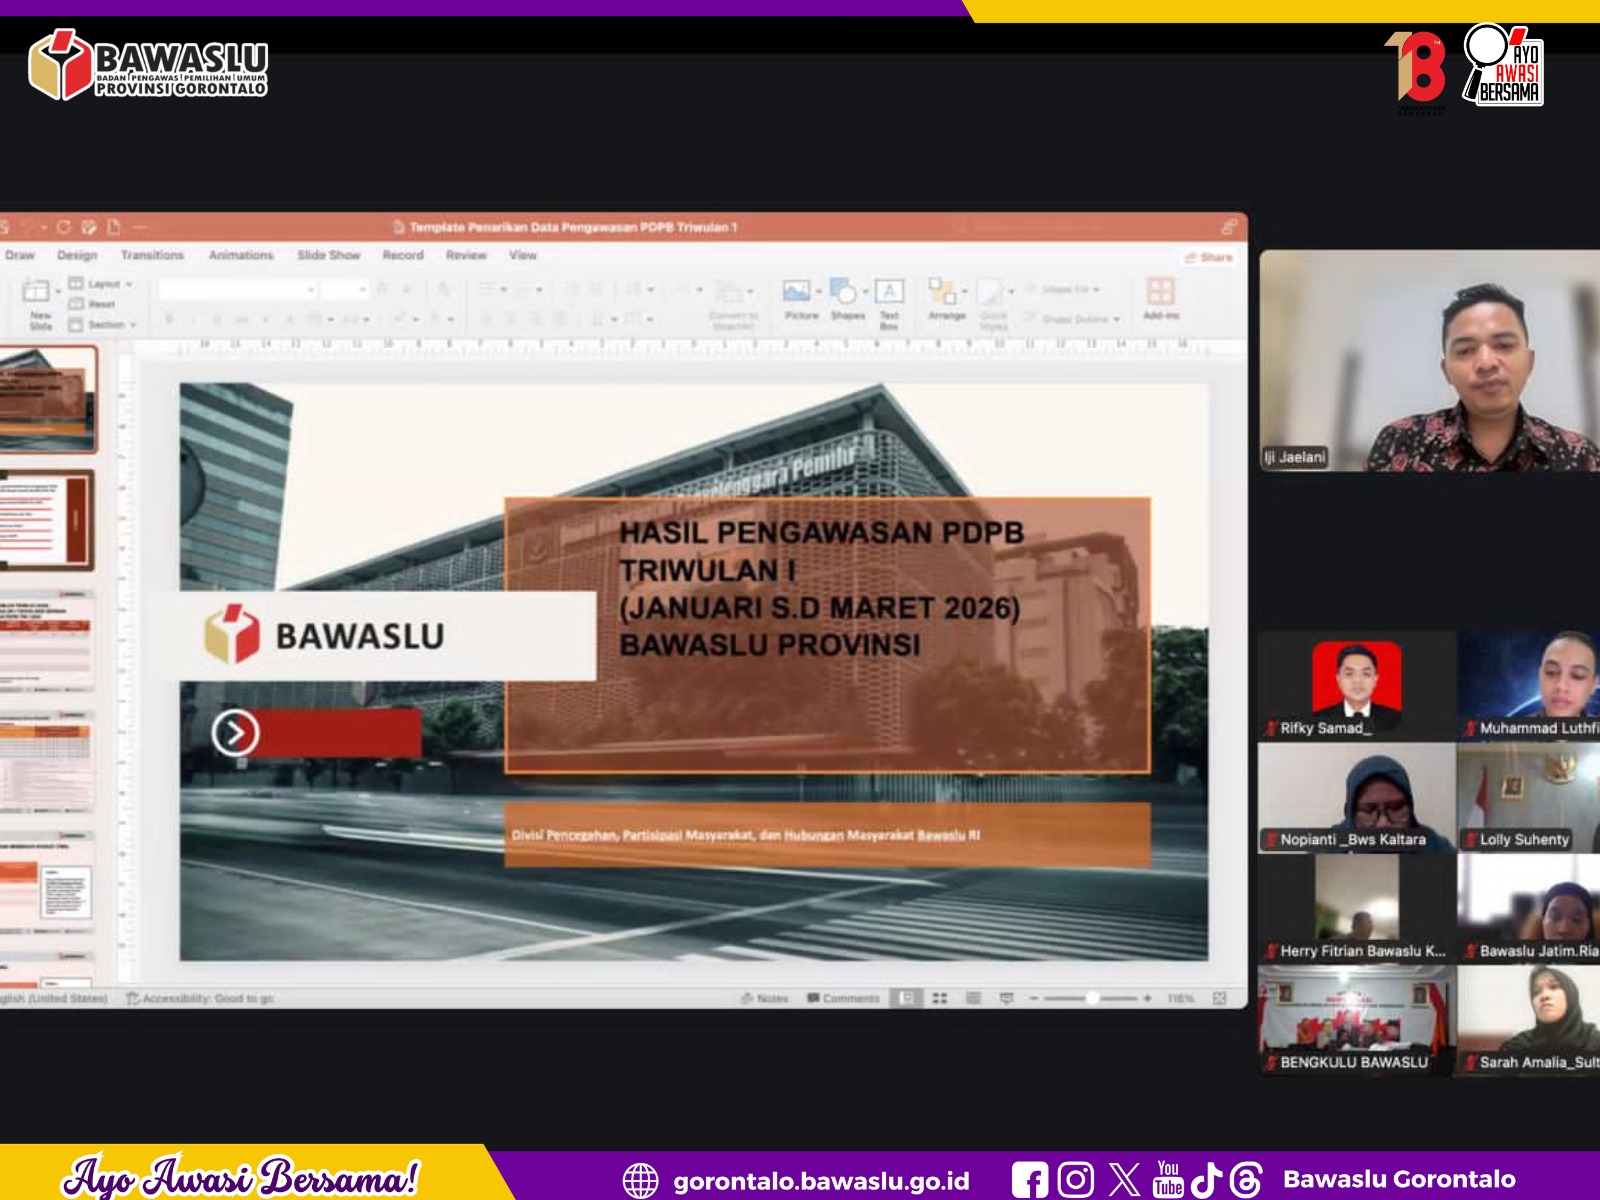1600x1200 pixels.
Task: Open the Review tab
Action: (466, 255)
